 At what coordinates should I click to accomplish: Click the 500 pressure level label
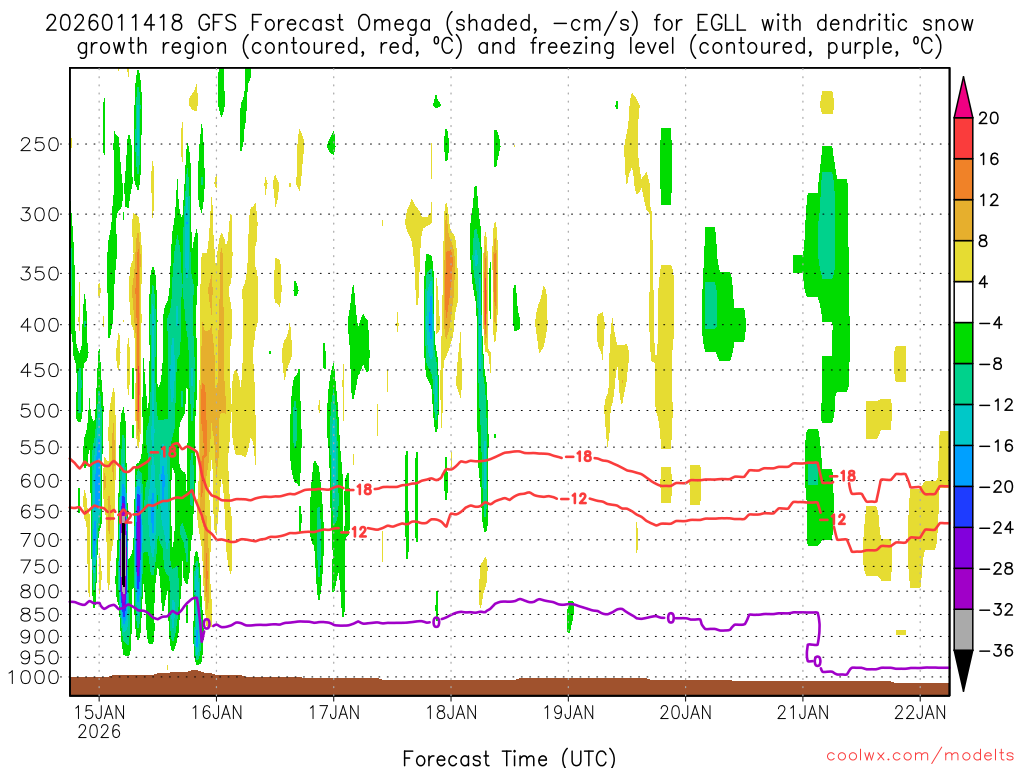40,411
